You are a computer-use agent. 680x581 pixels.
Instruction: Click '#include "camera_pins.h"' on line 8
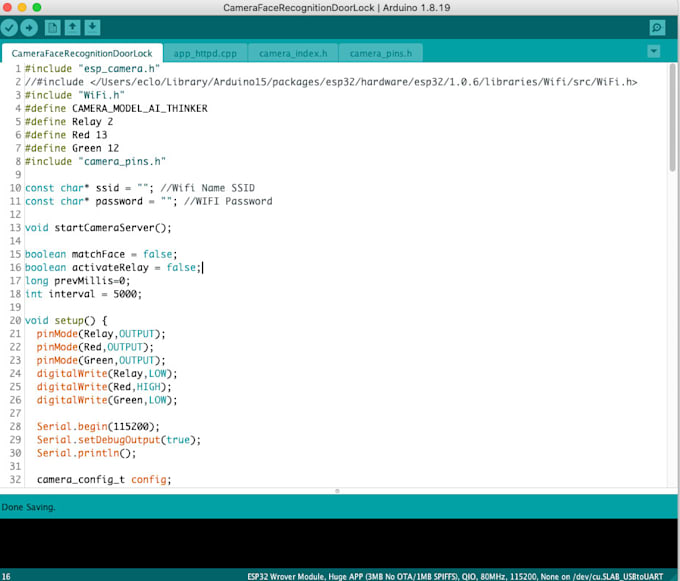pos(95,161)
